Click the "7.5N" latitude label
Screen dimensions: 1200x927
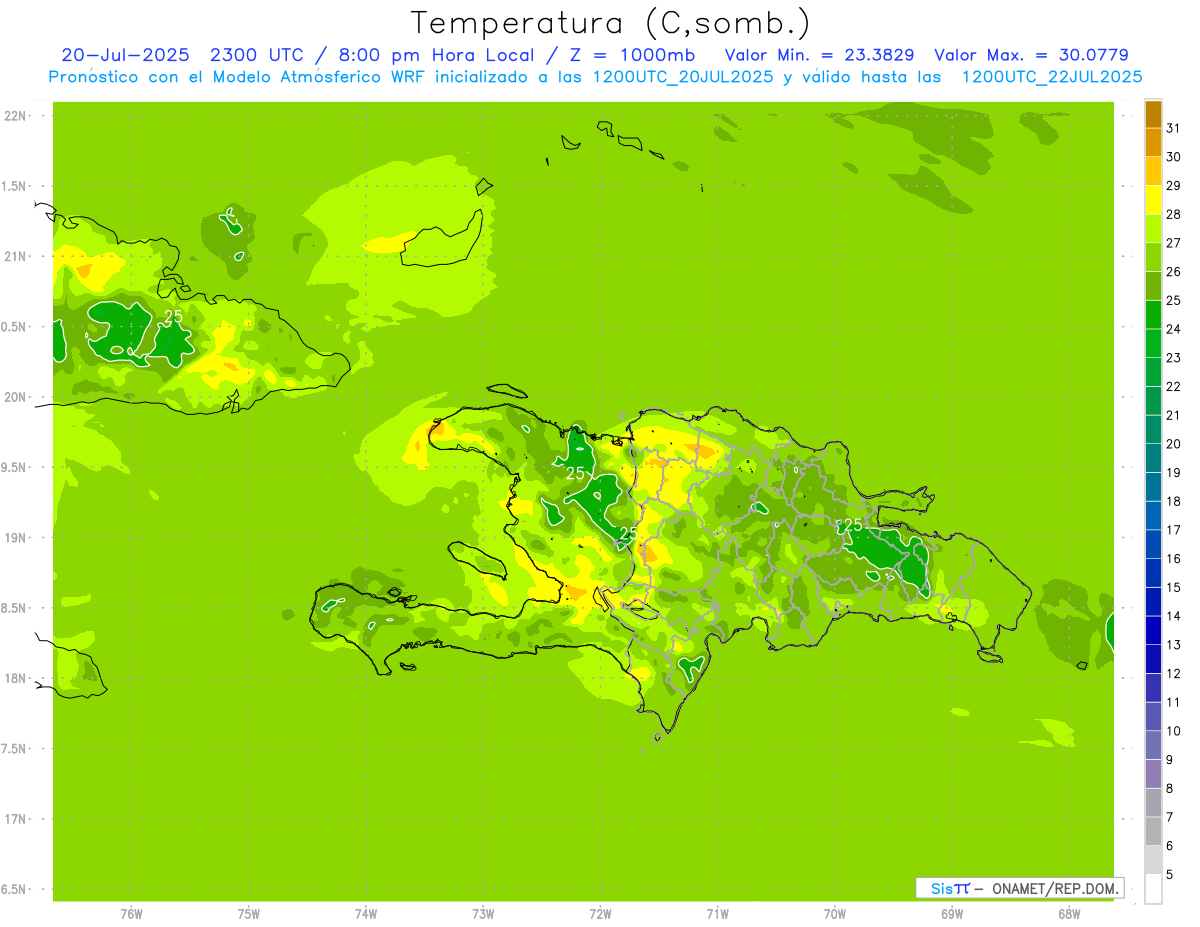pyautogui.click(x=15, y=749)
